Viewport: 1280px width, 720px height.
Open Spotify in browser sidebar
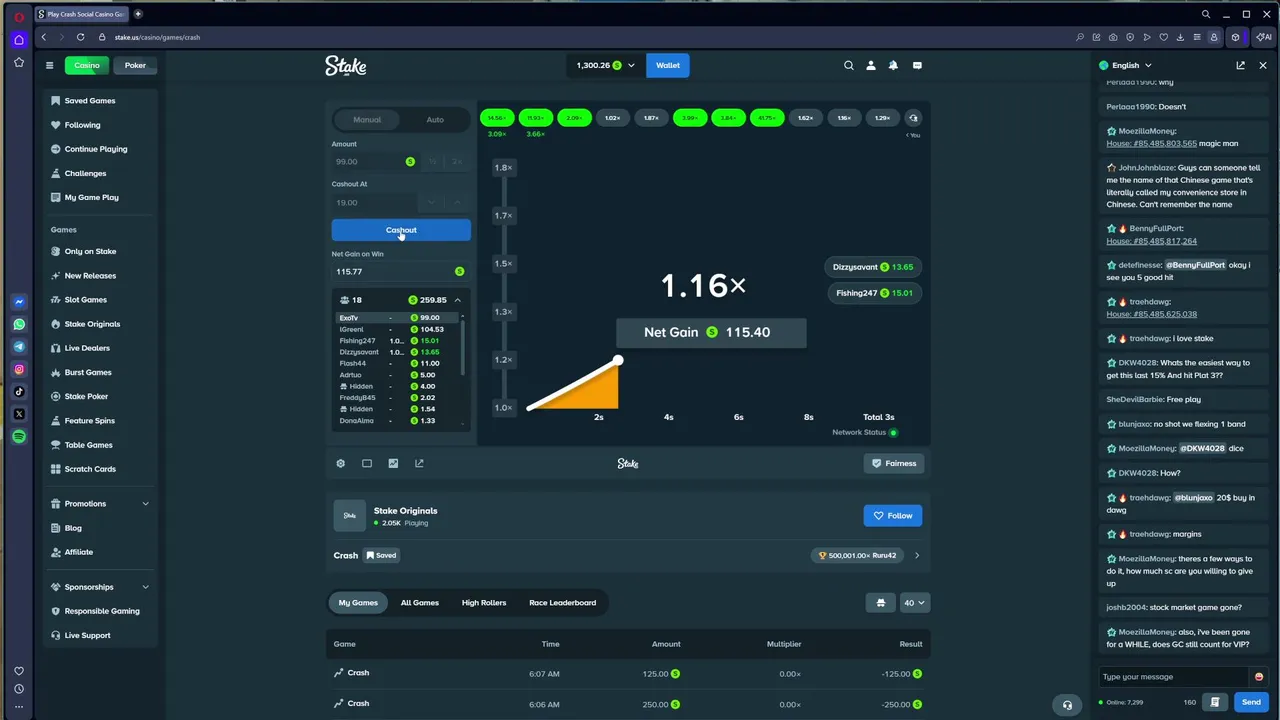point(19,437)
